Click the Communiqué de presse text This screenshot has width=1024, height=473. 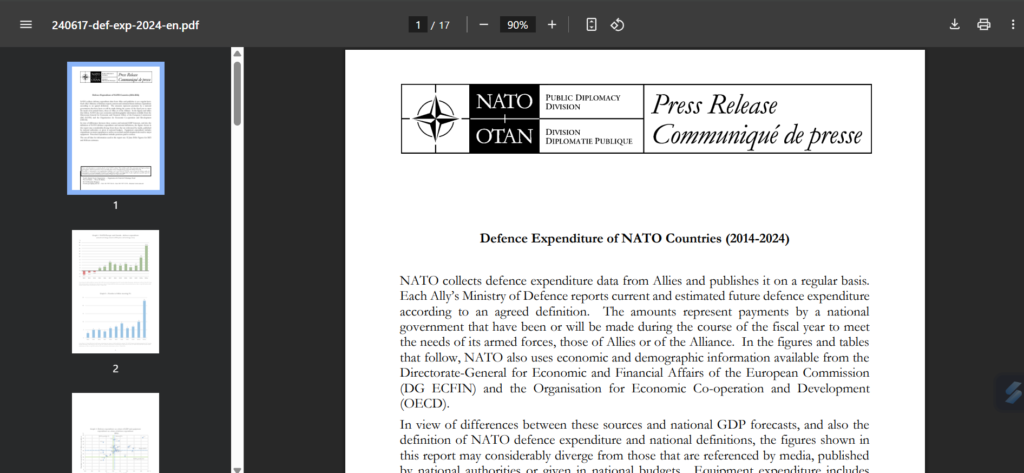coord(757,135)
